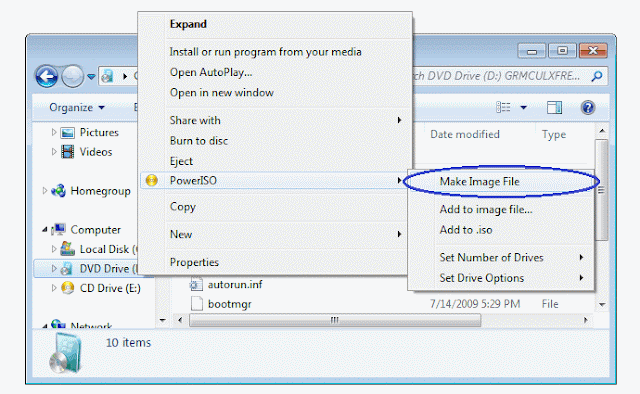This screenshot has height=394, width=640.
Task: Minimize the Explorer window
Action: pyautogui.click(x=531, y=51)
